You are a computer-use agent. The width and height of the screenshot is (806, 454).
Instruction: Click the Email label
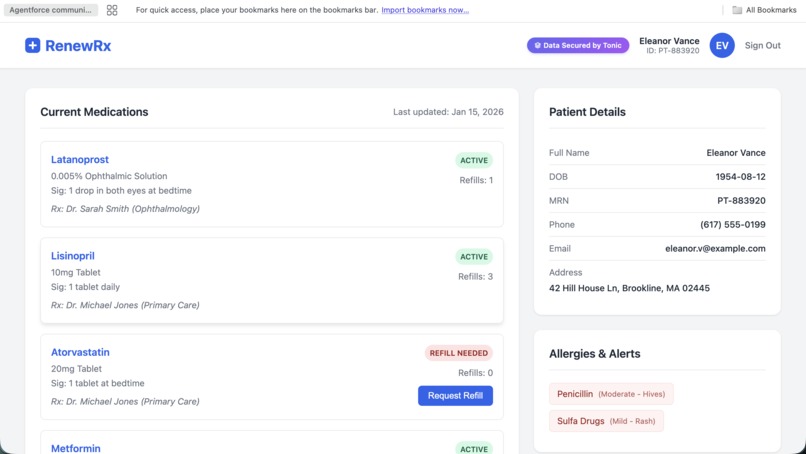560,248
